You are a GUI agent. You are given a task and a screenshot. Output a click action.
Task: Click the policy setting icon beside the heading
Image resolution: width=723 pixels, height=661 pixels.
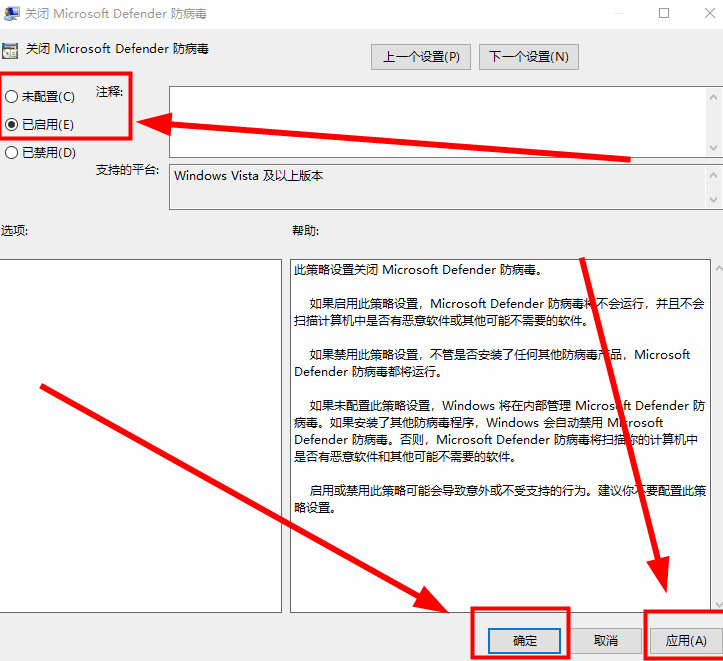[10, 49]
